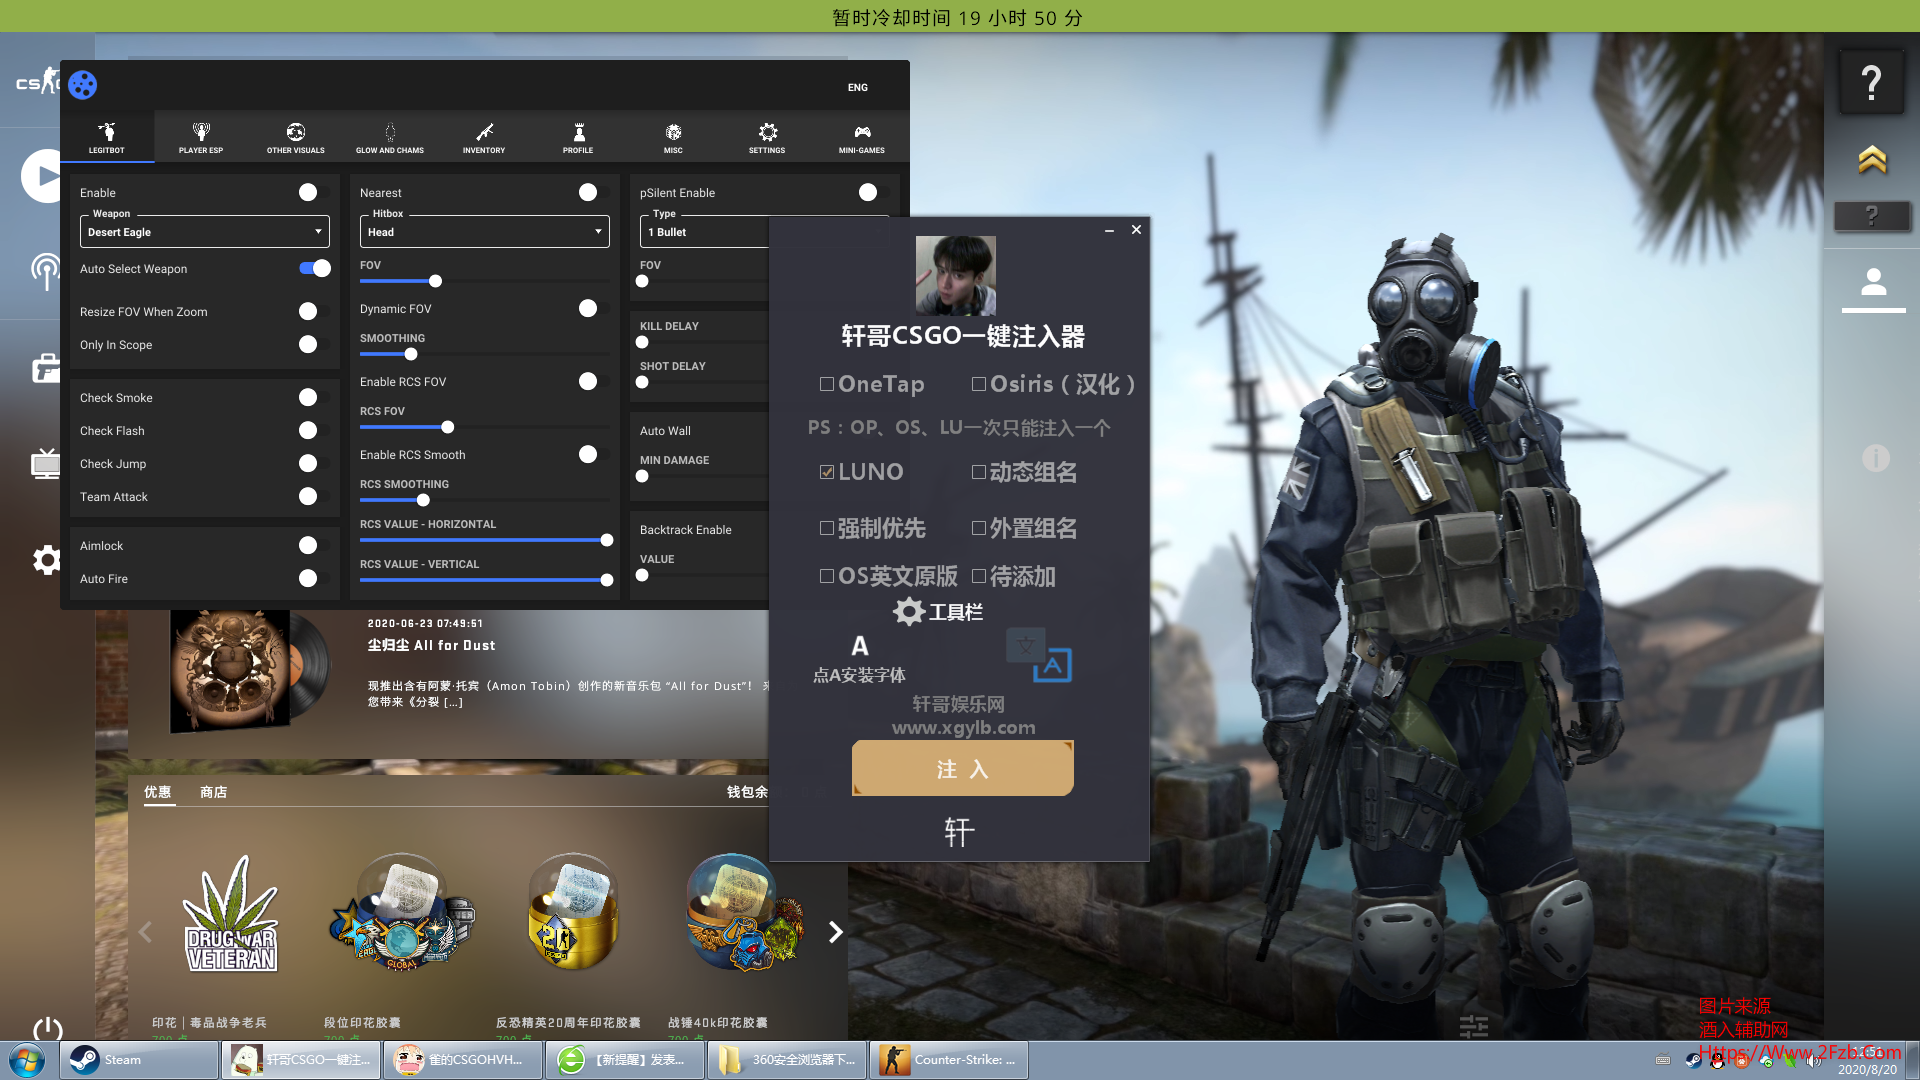Screen dimensions: 1920x1080
Task: Check the 强制优先 checkbox
Action: 827,528
